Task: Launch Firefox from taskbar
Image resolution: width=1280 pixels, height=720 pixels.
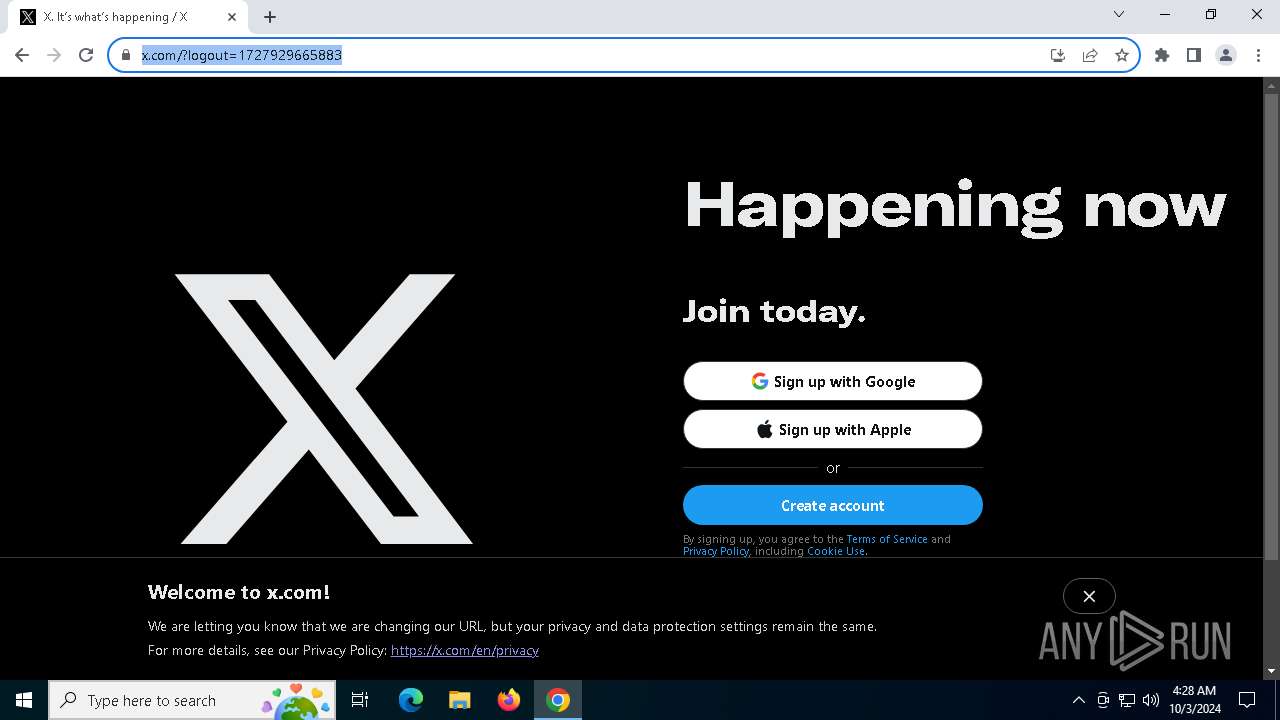Action: pyautogui.click(x=509, y=700)
